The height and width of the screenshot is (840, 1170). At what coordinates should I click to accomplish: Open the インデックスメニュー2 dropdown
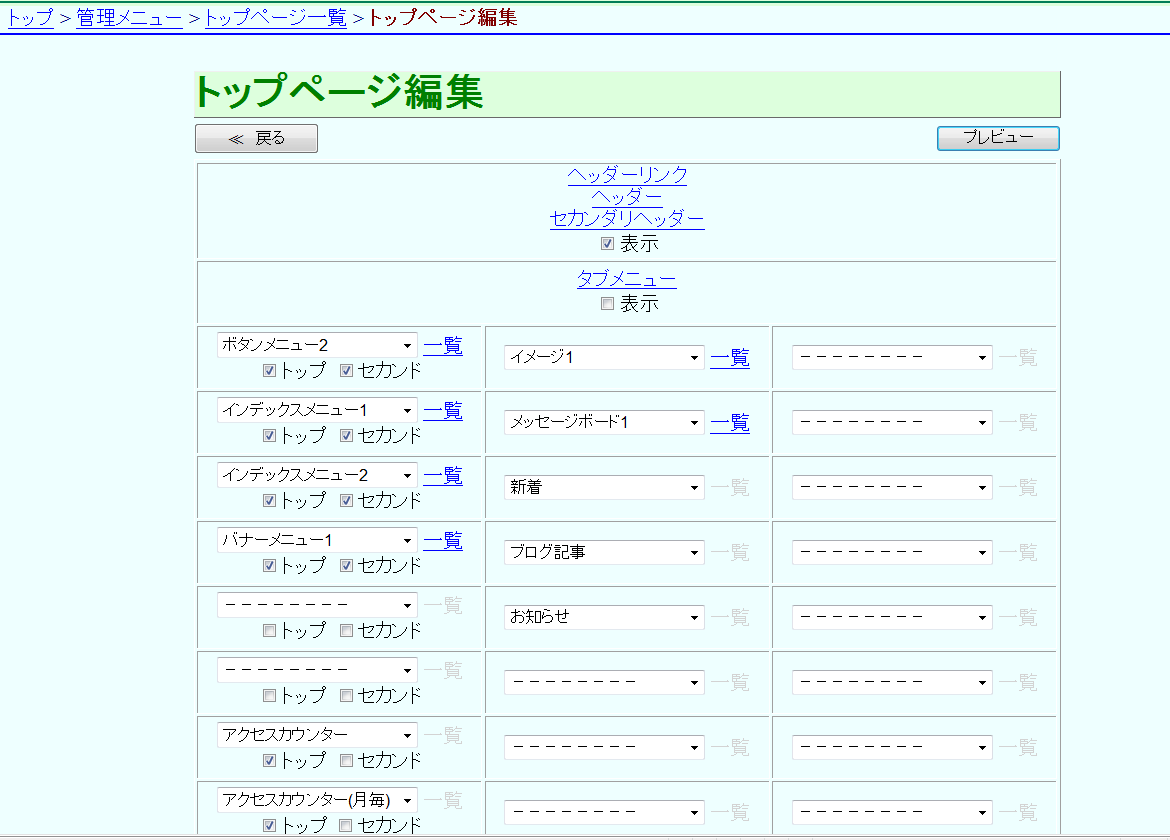pos(317,475)
